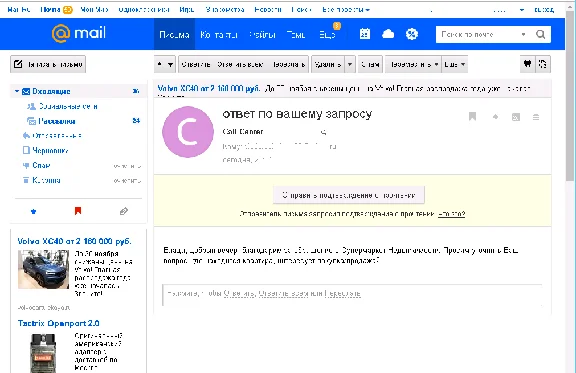576x373 pixels.
Task: Click выход to log out
Action: coord(544,10)
